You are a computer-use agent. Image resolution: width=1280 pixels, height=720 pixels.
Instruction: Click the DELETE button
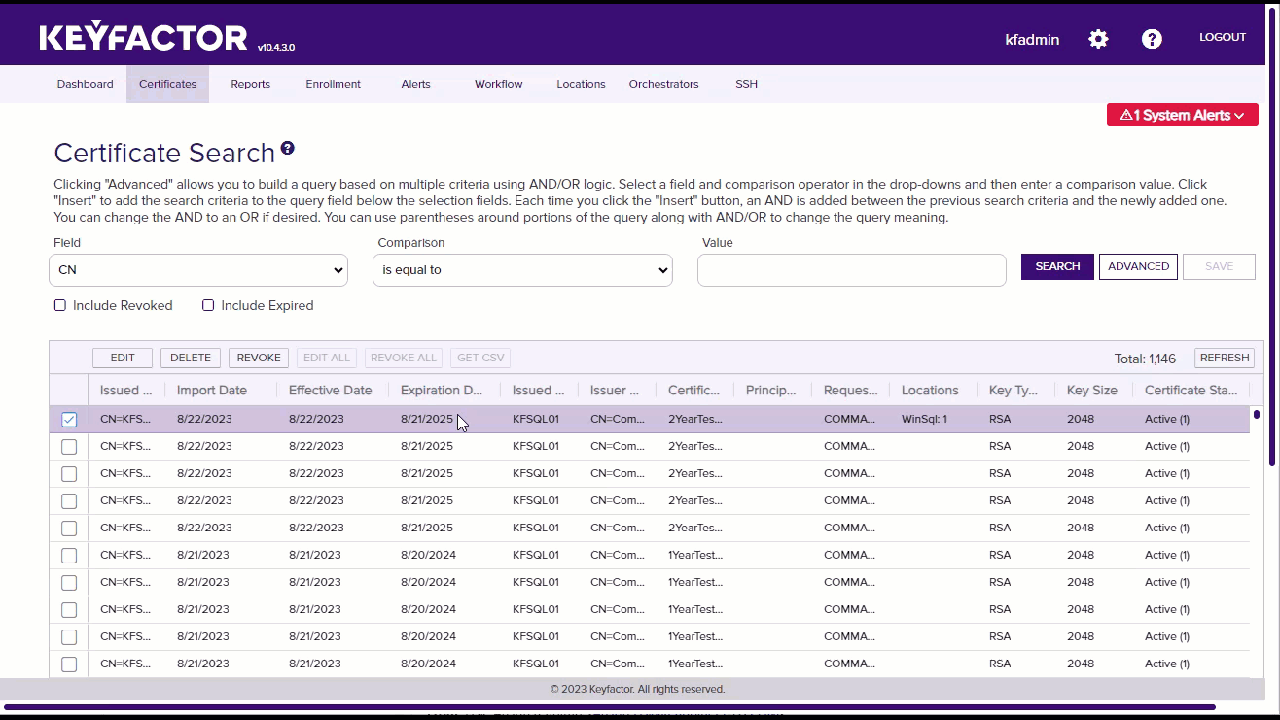pos(190,357)
